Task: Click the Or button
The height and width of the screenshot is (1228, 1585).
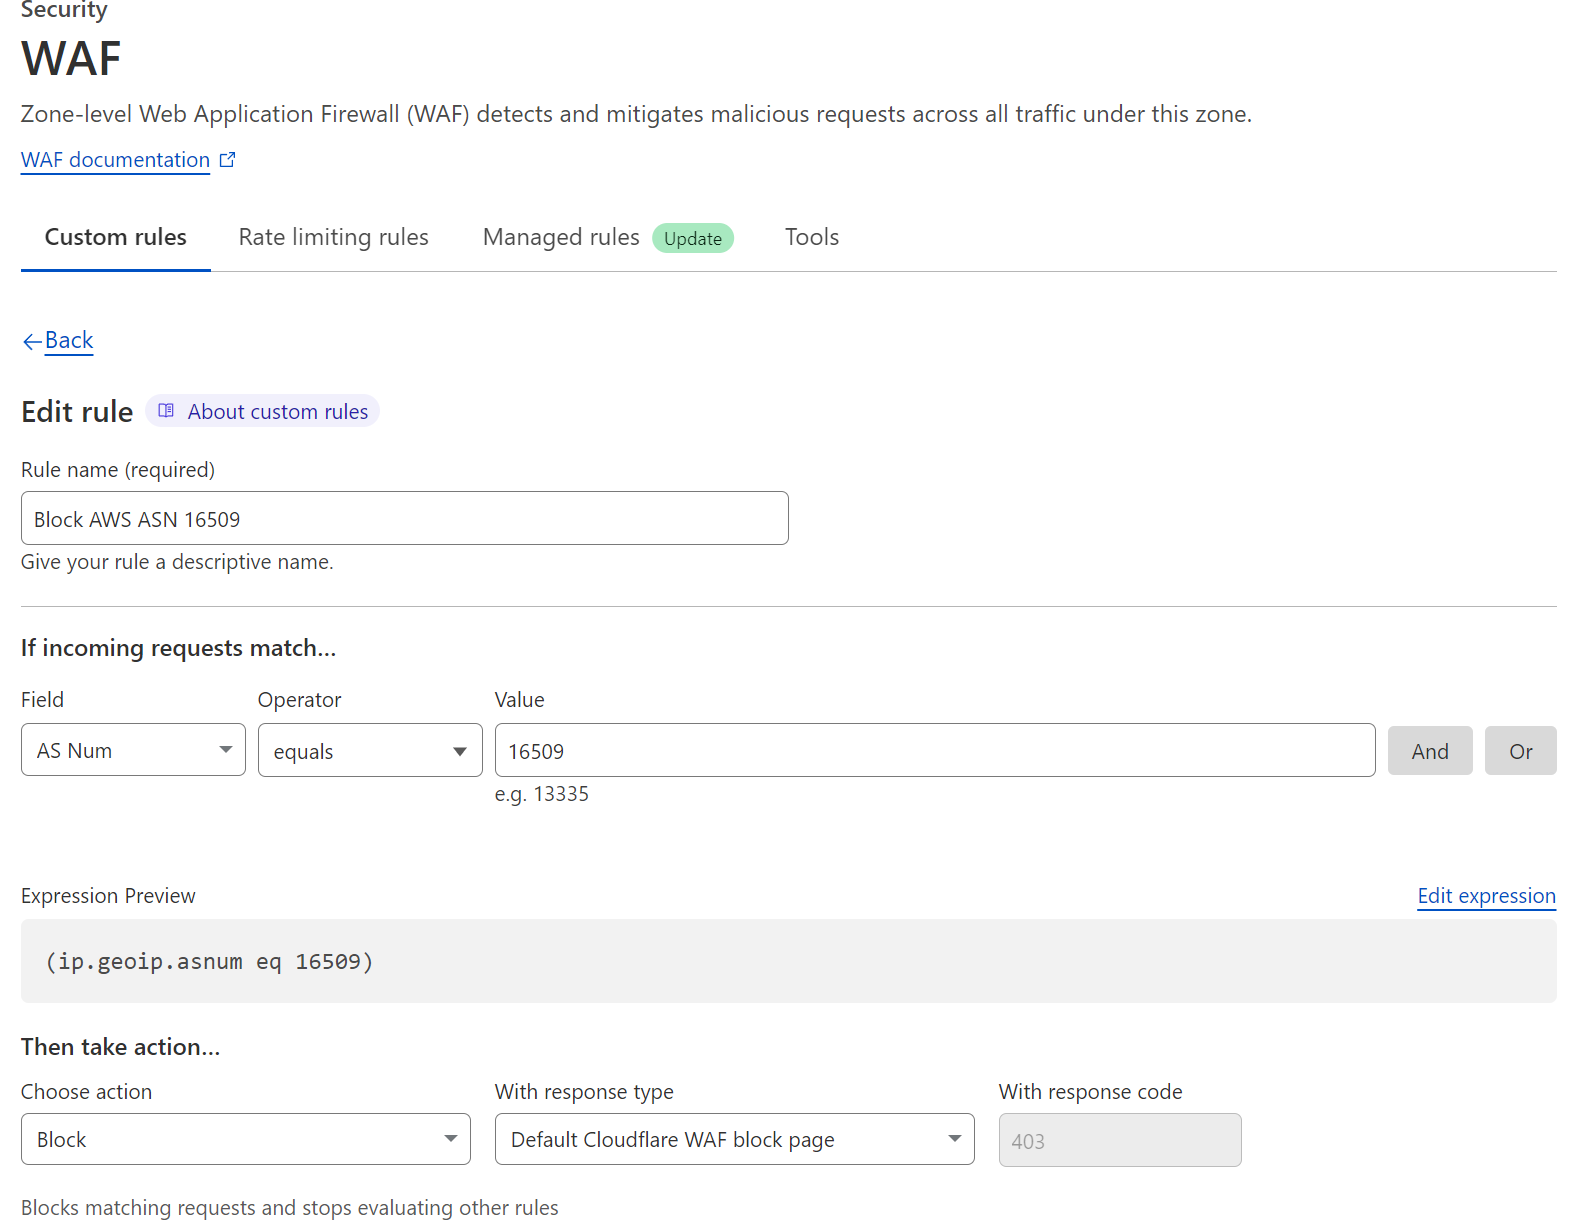Action: point(1521,751)
